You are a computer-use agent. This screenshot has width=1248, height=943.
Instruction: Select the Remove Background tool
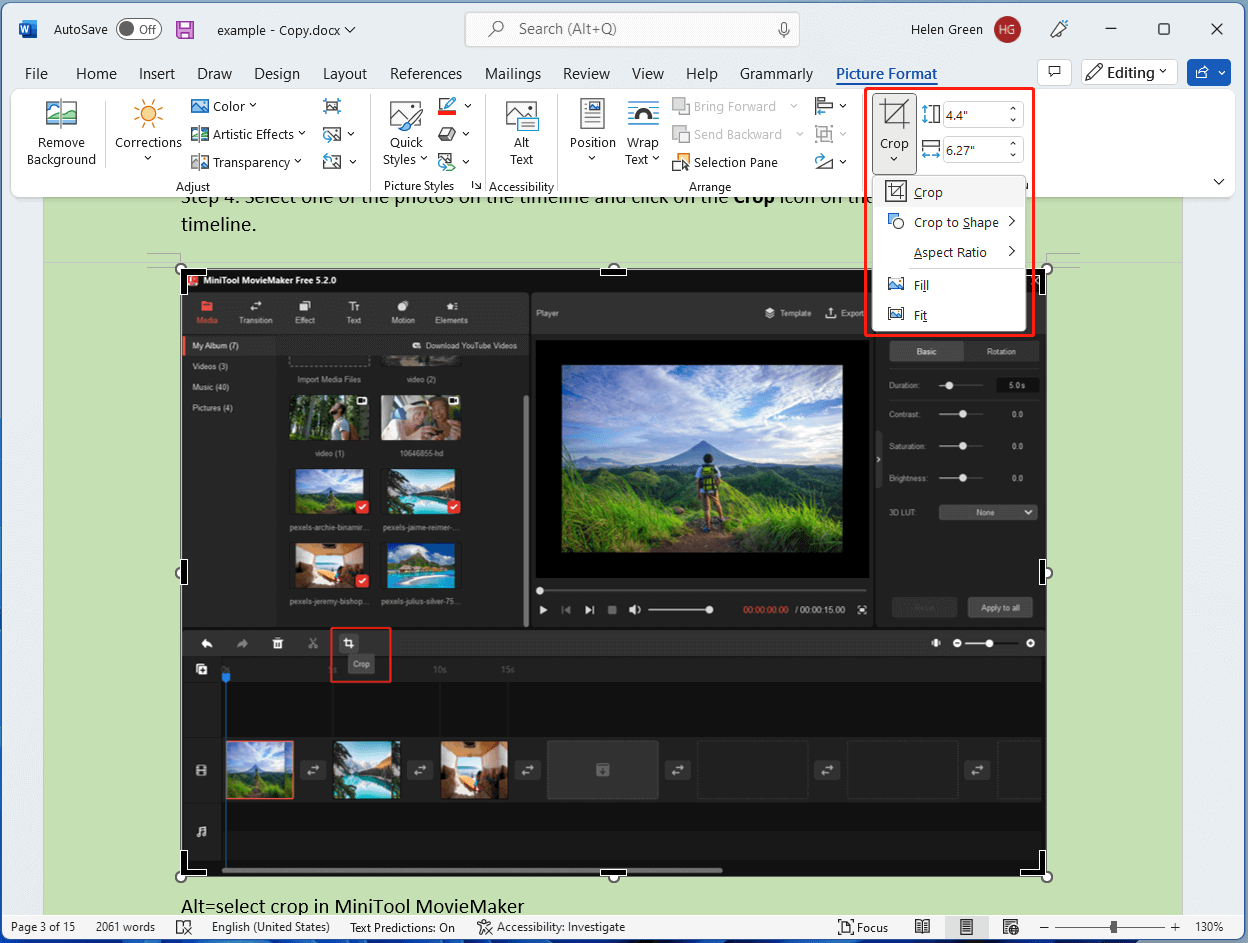tap(60, 133)
